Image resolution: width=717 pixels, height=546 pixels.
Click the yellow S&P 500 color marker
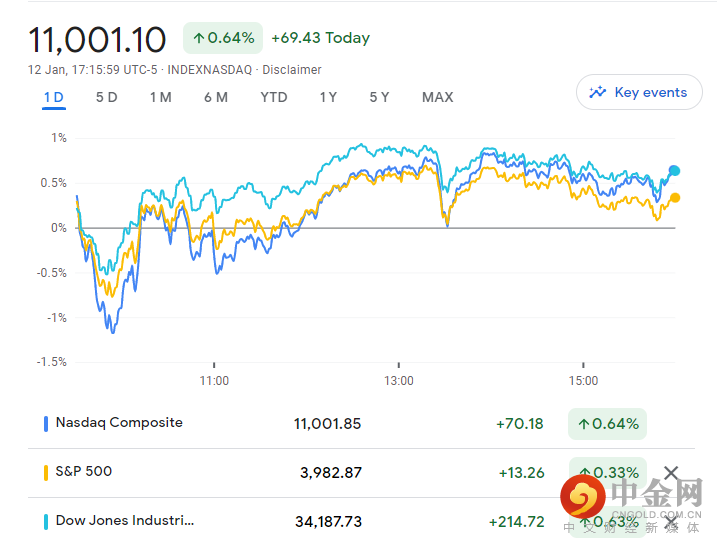click(46, 472)
